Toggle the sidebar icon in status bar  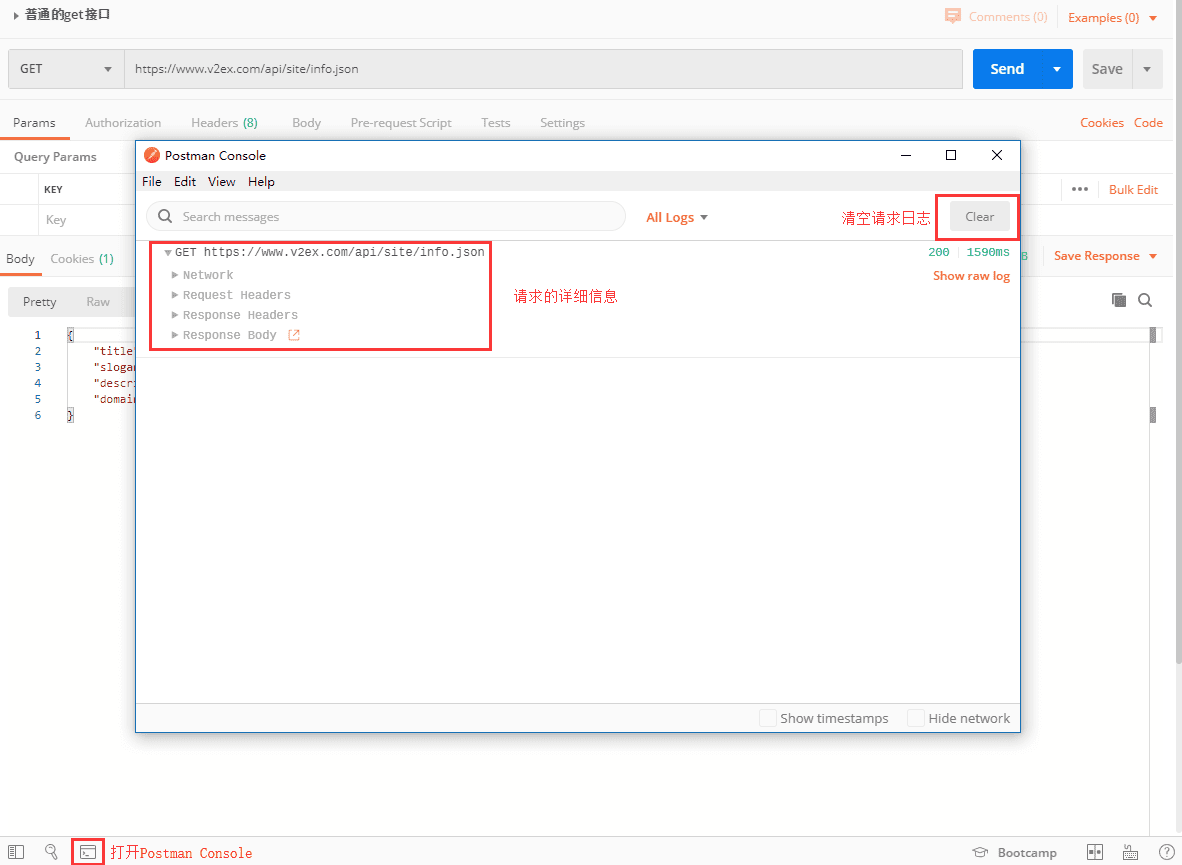tap(17, 852)
